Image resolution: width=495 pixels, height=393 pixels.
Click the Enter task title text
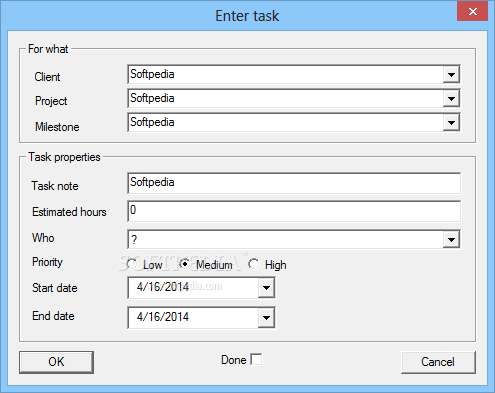click(x=247, y=16)
